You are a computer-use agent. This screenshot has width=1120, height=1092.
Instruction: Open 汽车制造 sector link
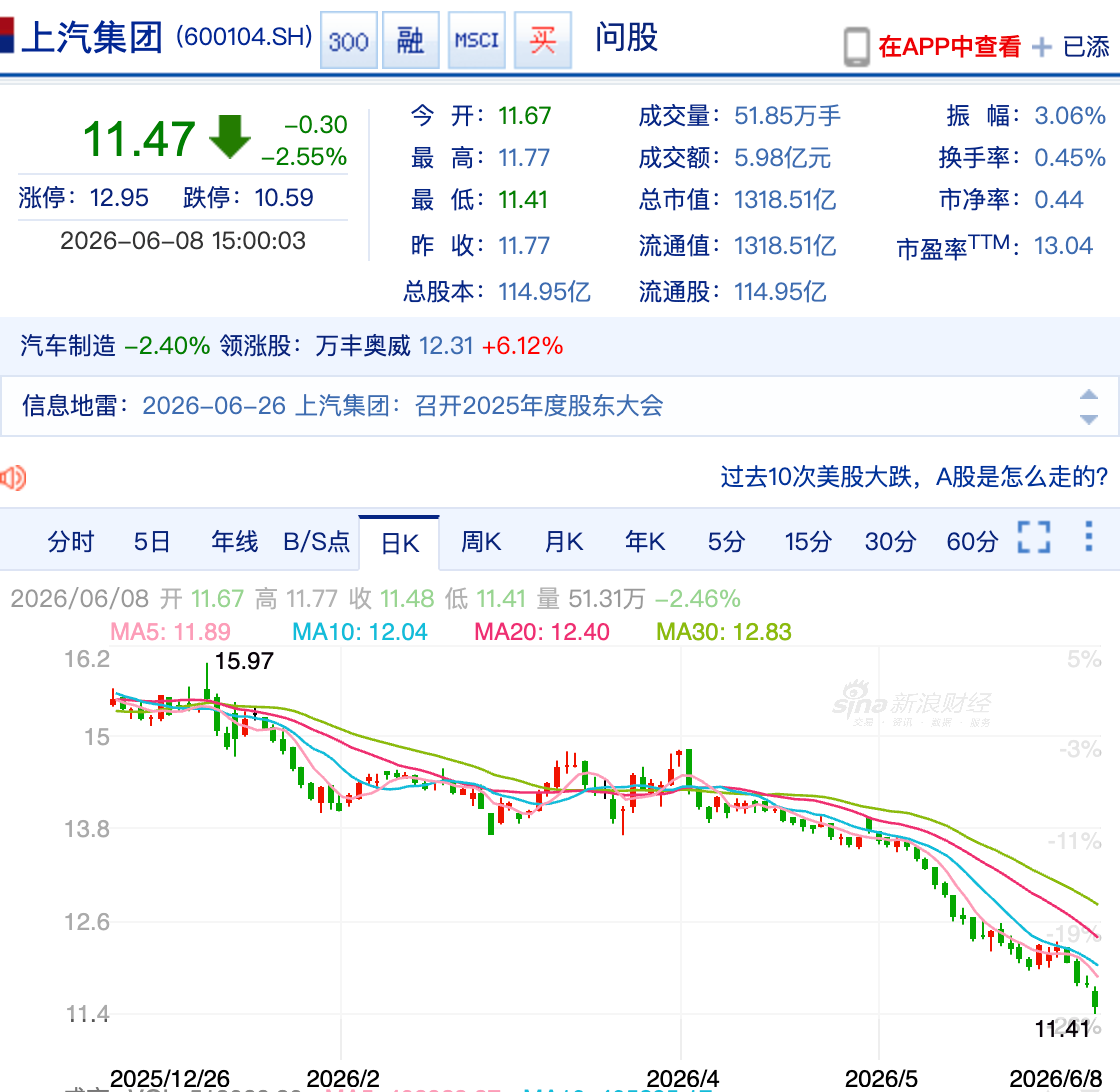click(x=68, y=346)
